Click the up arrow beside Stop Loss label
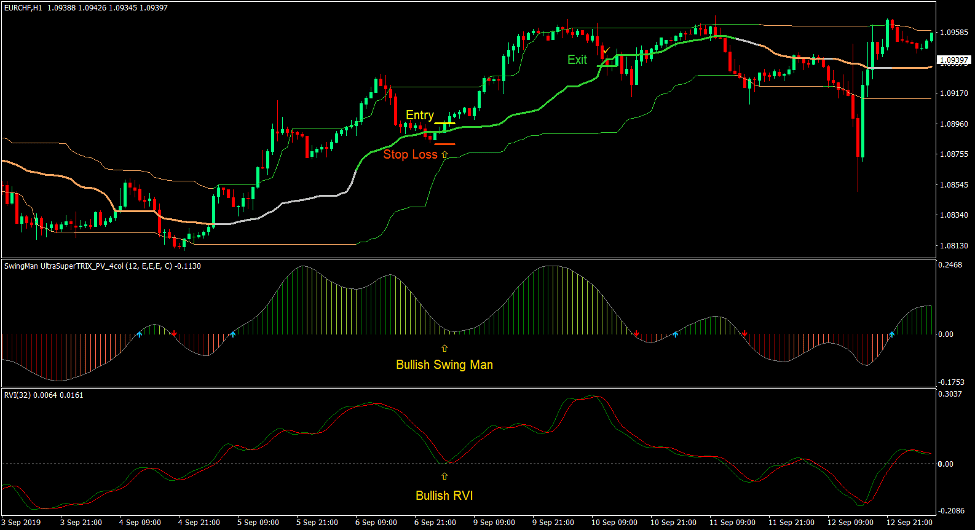Viewport: 977px width, 531px height. tap(445, 155)
